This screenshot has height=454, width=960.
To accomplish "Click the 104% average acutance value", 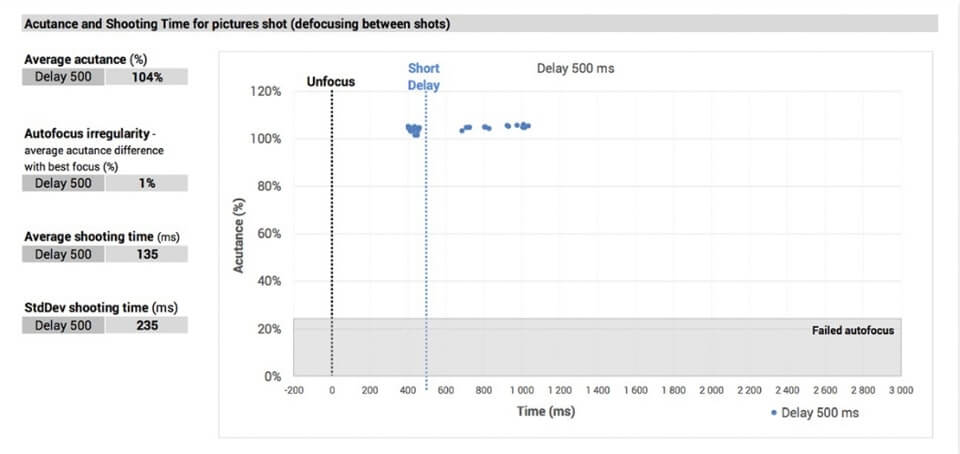I will [146, 77].
